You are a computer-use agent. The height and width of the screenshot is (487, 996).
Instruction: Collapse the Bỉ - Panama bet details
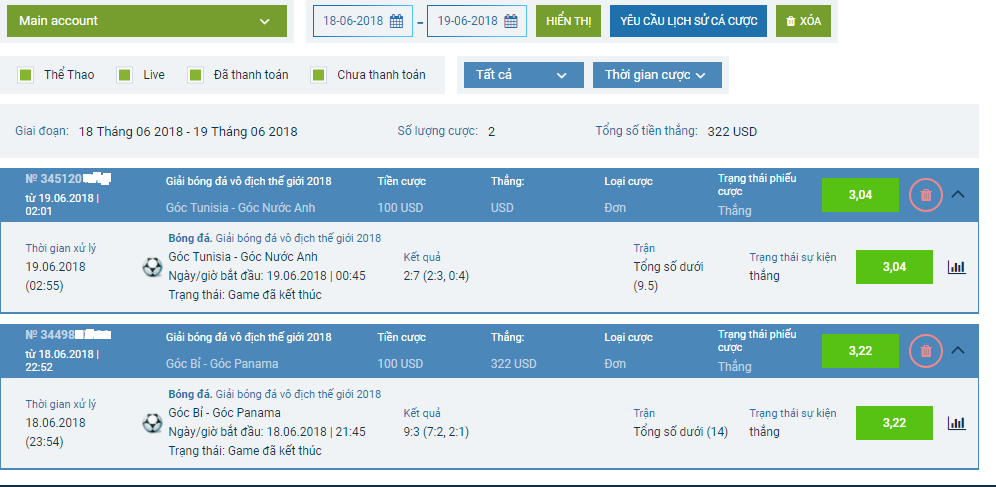click(958, 350)
